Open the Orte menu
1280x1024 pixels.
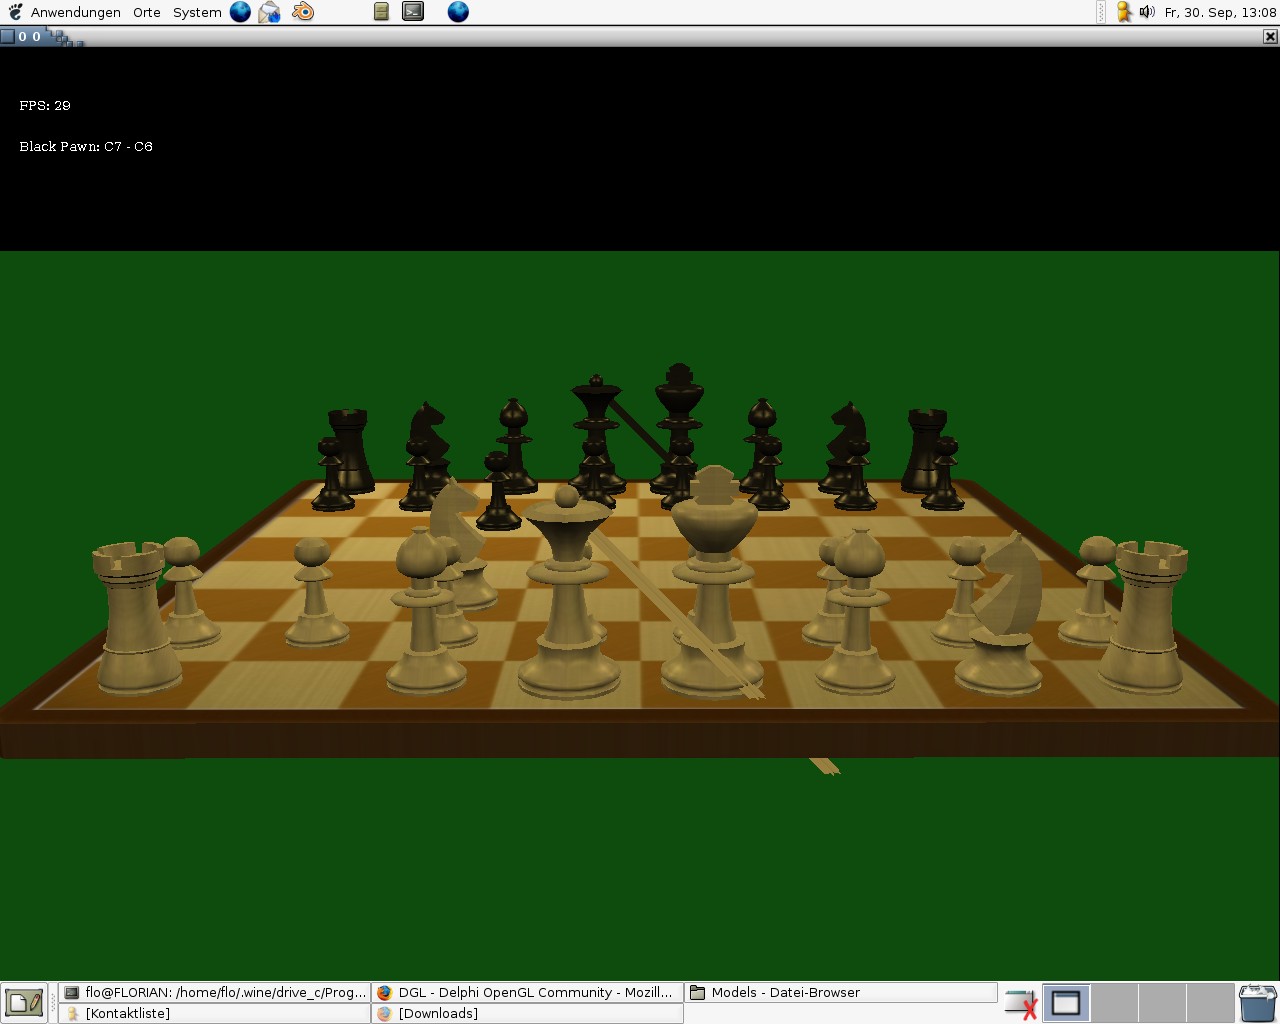point(146,12)
